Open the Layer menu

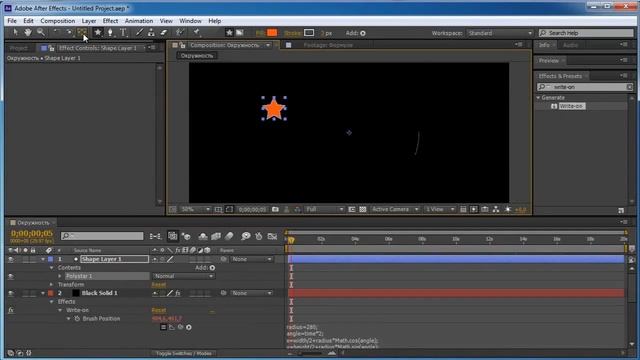click(x=89, y=21)
